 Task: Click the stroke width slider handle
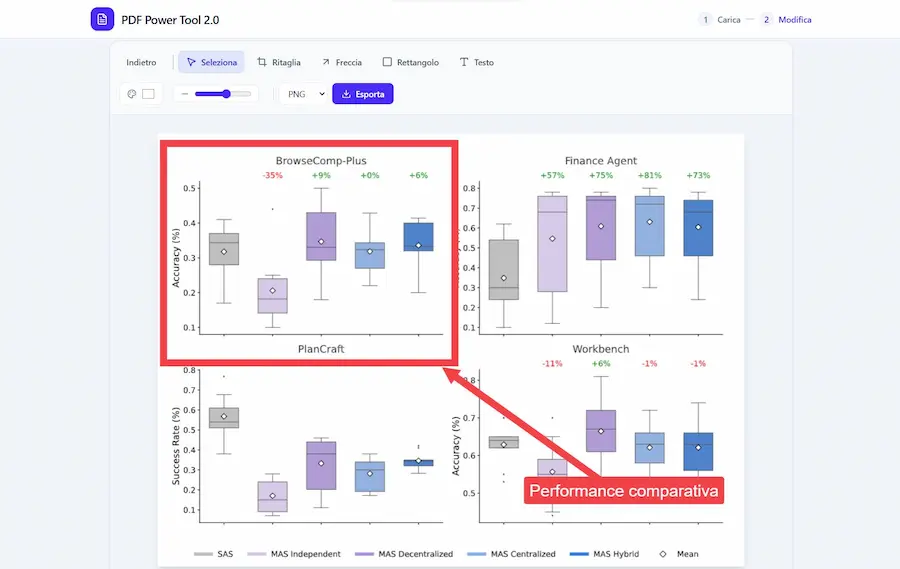click(227, 94)
